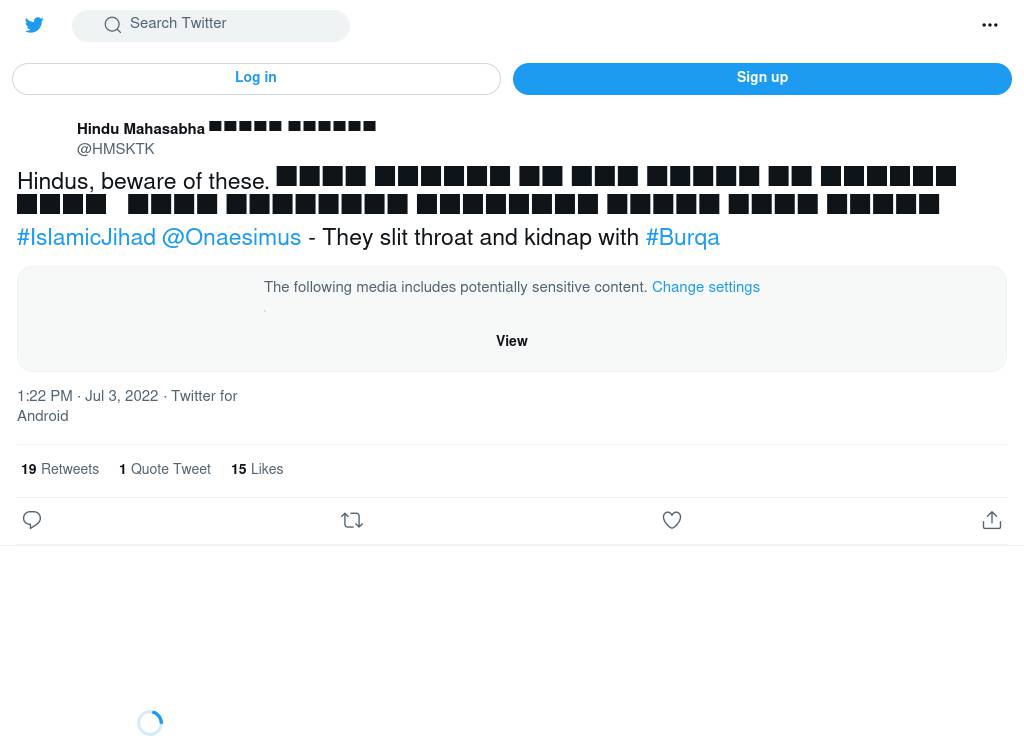Open the #Burqa hashtag link
The width and height of the screenshot is (1024, 740).
[x=682, y=237]
